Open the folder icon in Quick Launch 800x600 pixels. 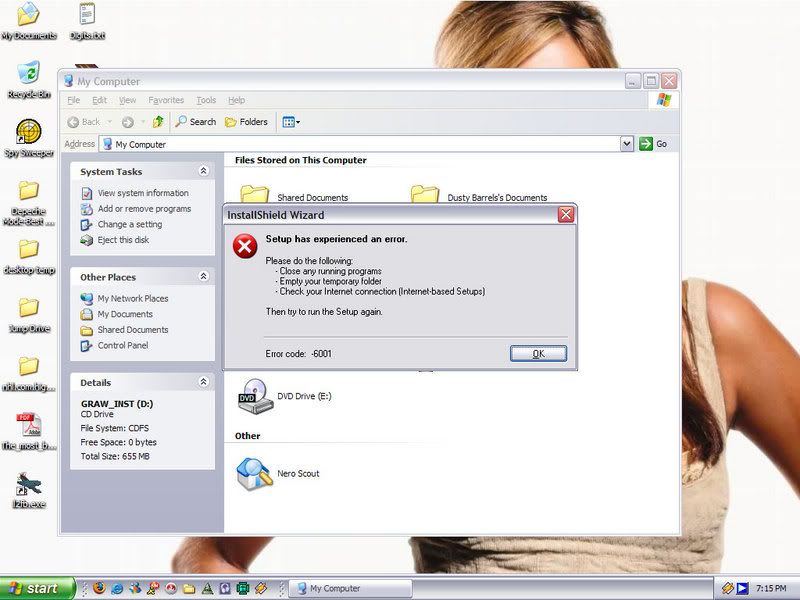click(x=189, y=588)
